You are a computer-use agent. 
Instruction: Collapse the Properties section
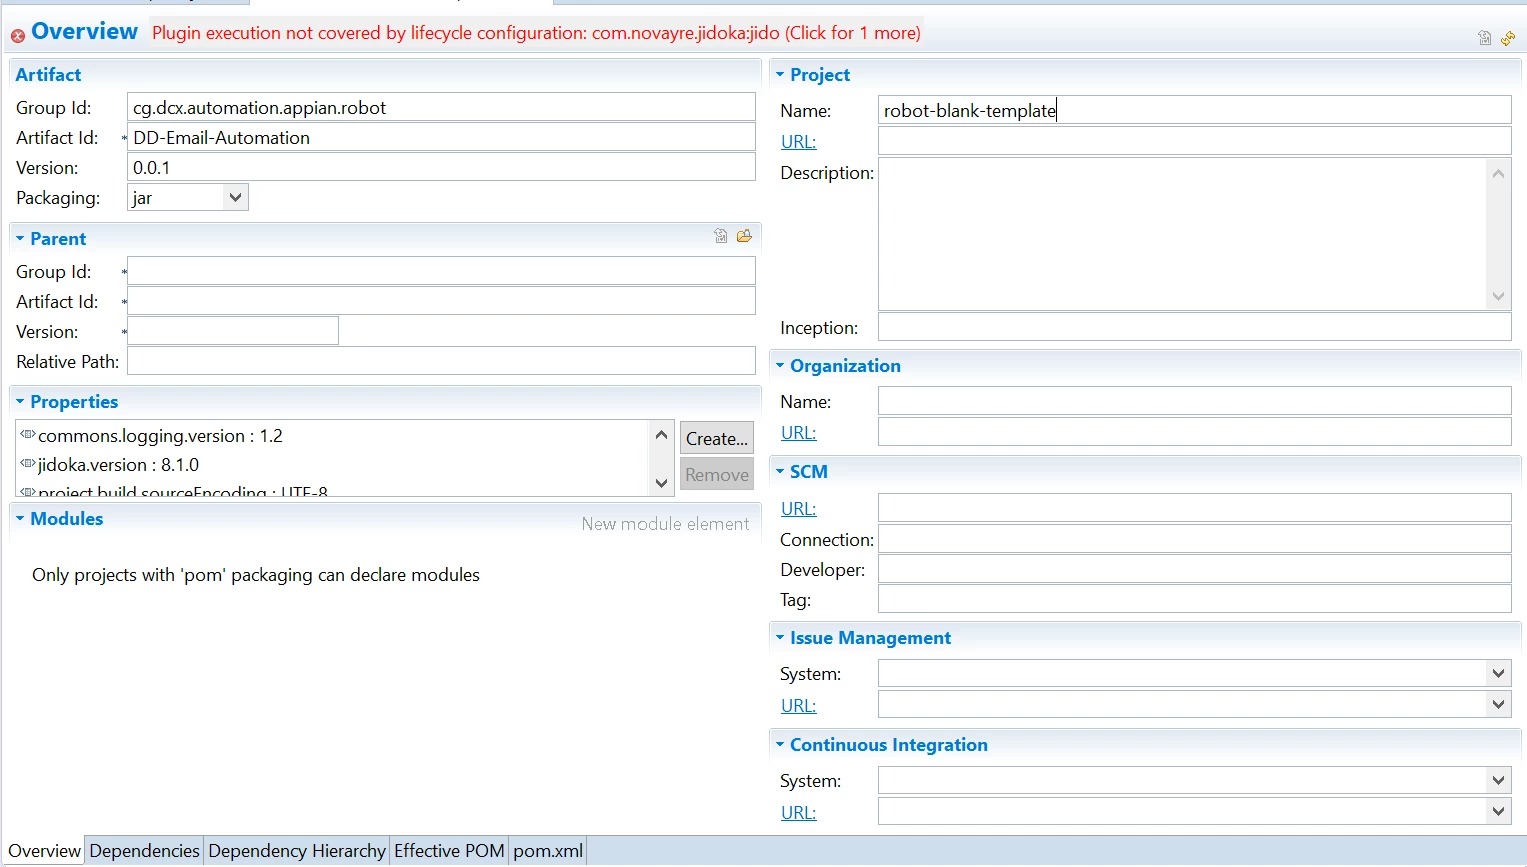[20, 401]
